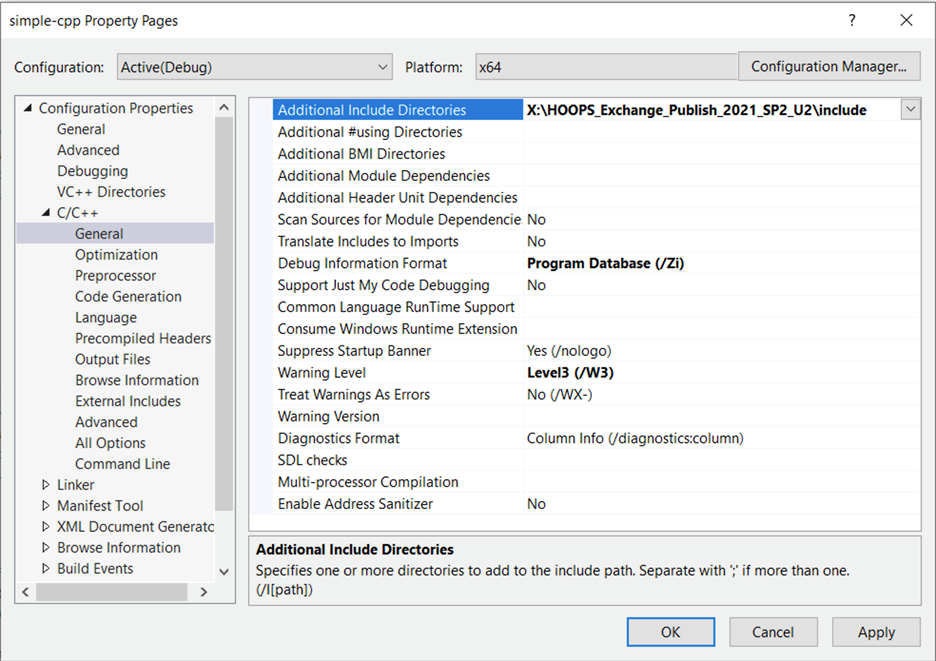Open the Configuration dropdown showing Active(Debug)
The height and width of the screenshot is (661, 936).
pos(255,67)
